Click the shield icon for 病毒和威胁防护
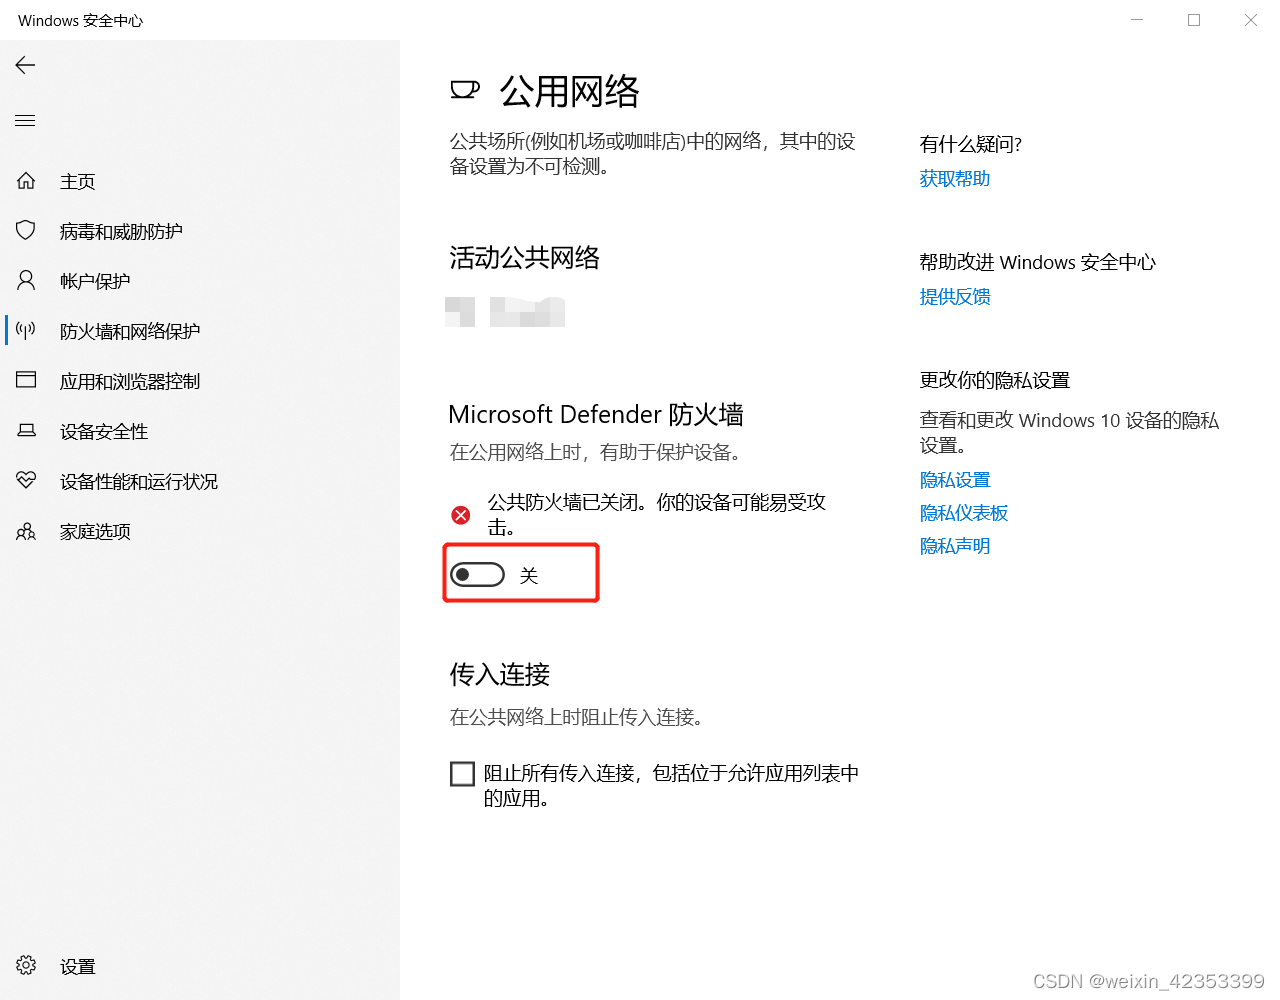Screen dimensions: 1280x1000 pyautogui.click(x=26, y=230)
